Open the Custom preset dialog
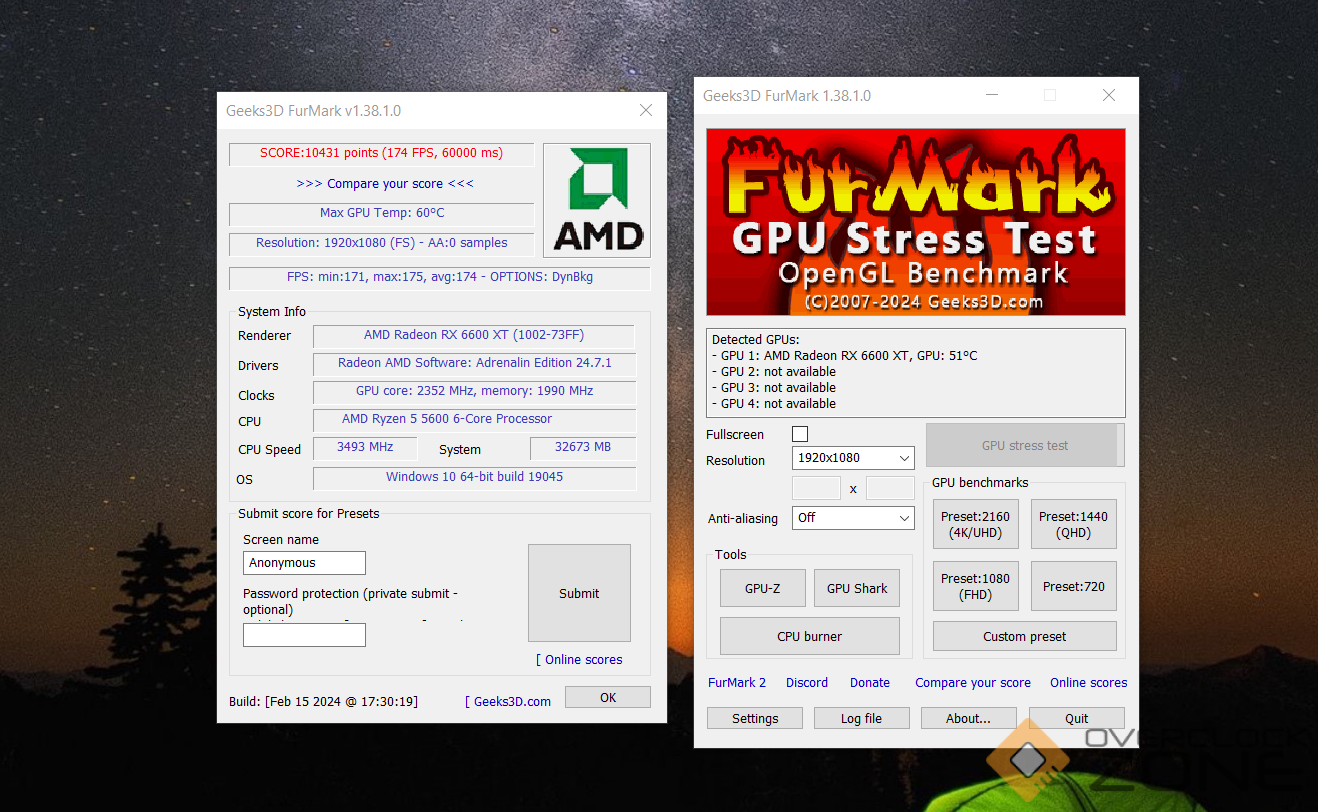This screenshot has width=1318, height=812. (x=1024, y=636)
